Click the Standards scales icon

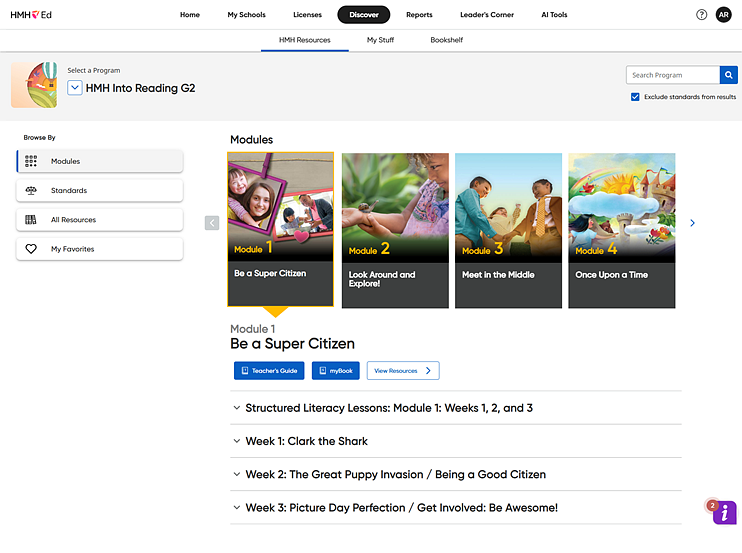click(x=31, y=191)
